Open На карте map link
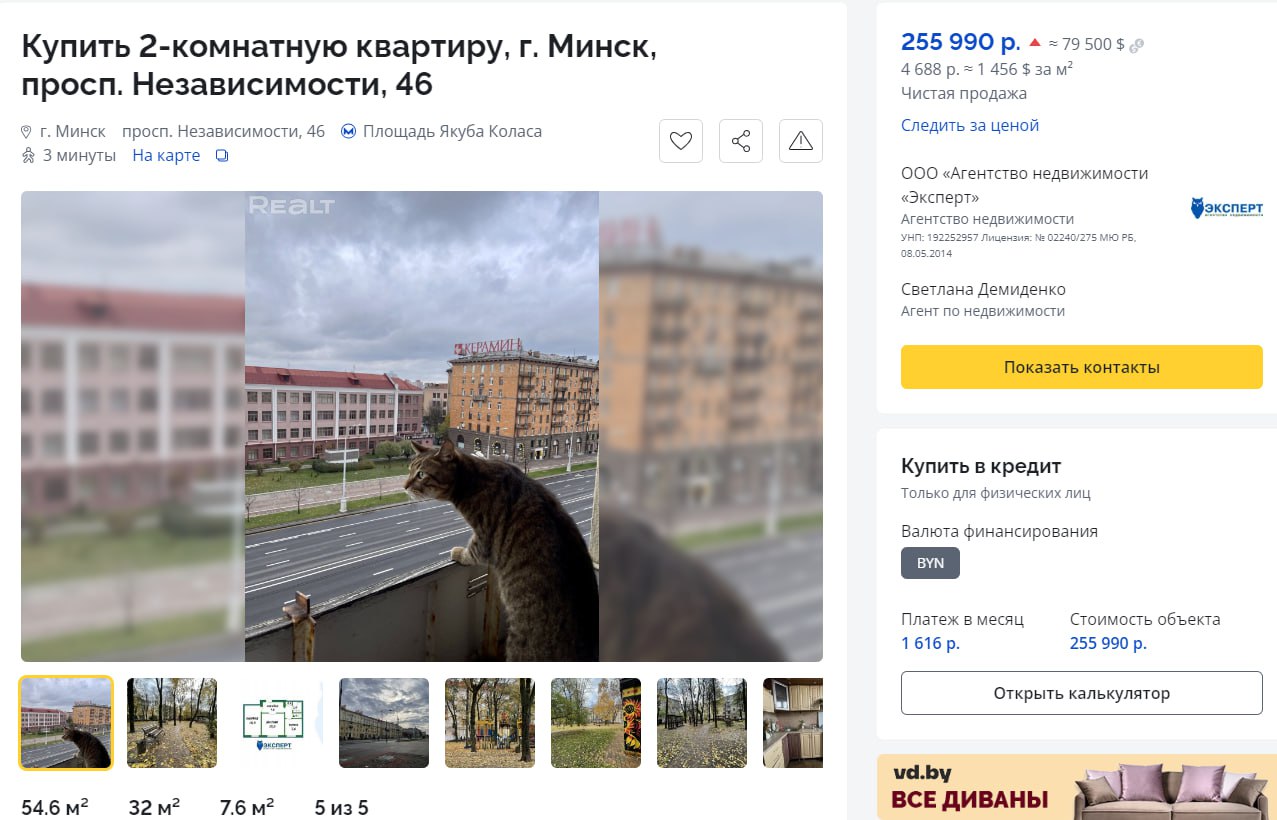The width and height of the screenshot is (1277, 820). point(166,156)
